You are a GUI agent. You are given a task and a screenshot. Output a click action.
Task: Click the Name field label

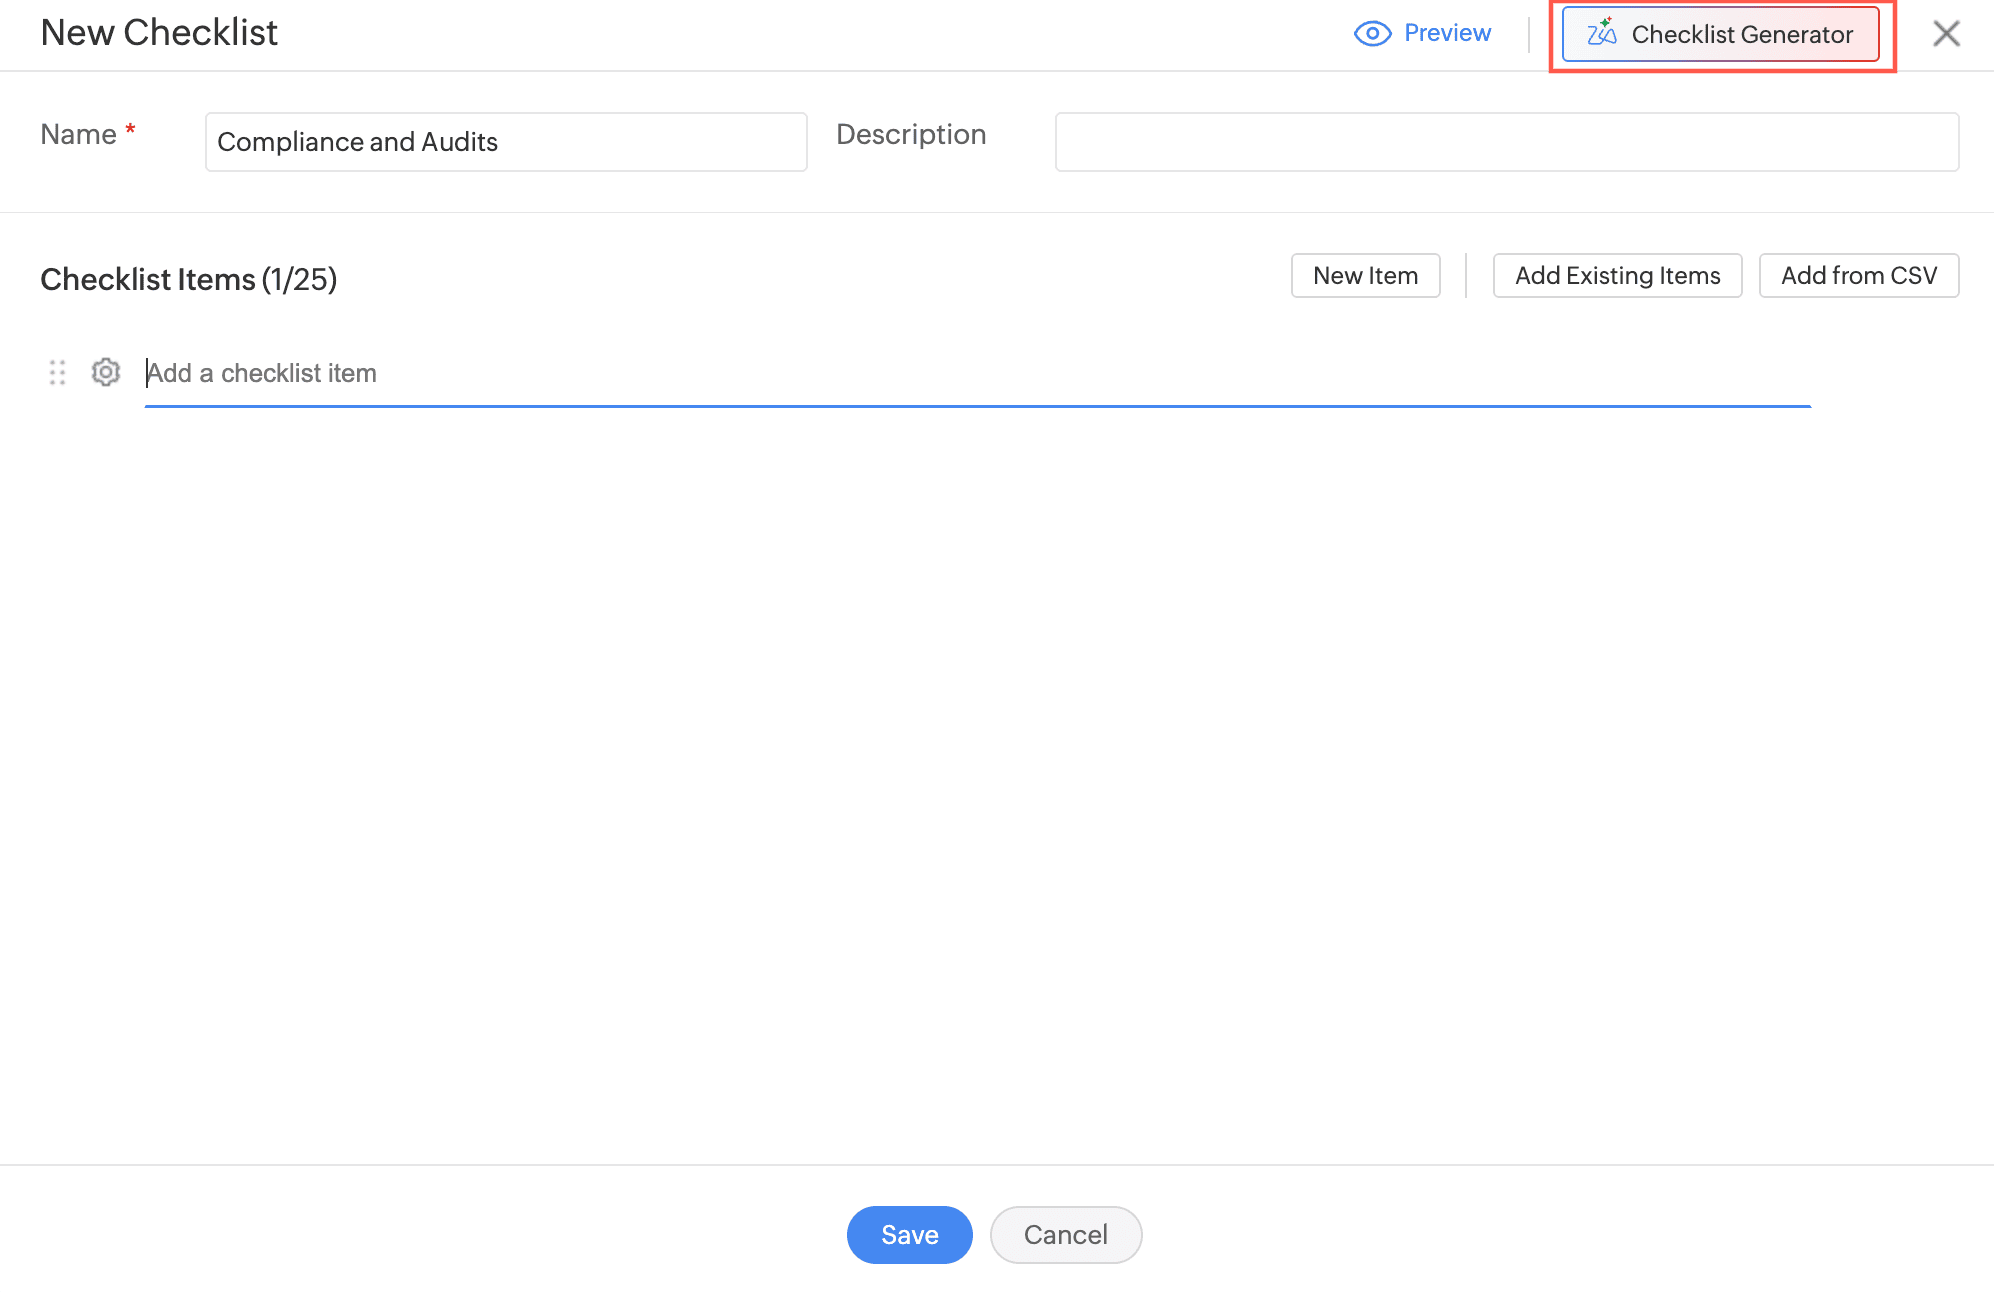(78, 135)
